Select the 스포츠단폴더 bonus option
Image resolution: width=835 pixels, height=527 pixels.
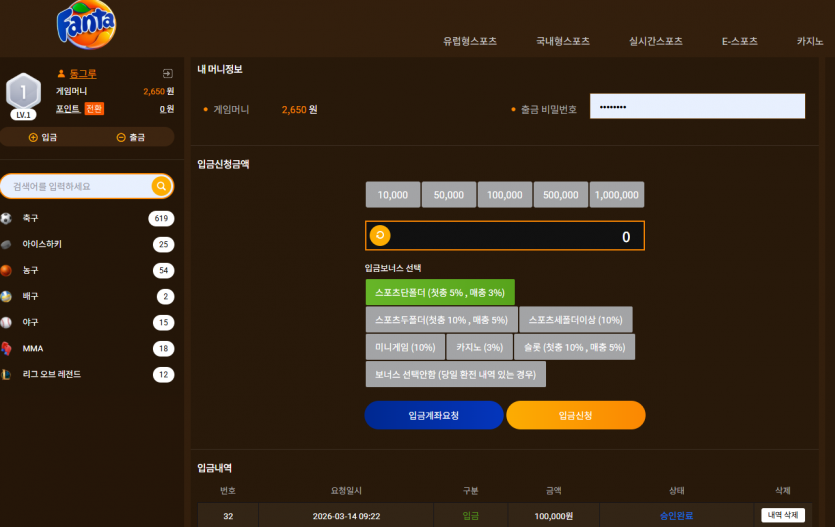[x=440, y=292]
